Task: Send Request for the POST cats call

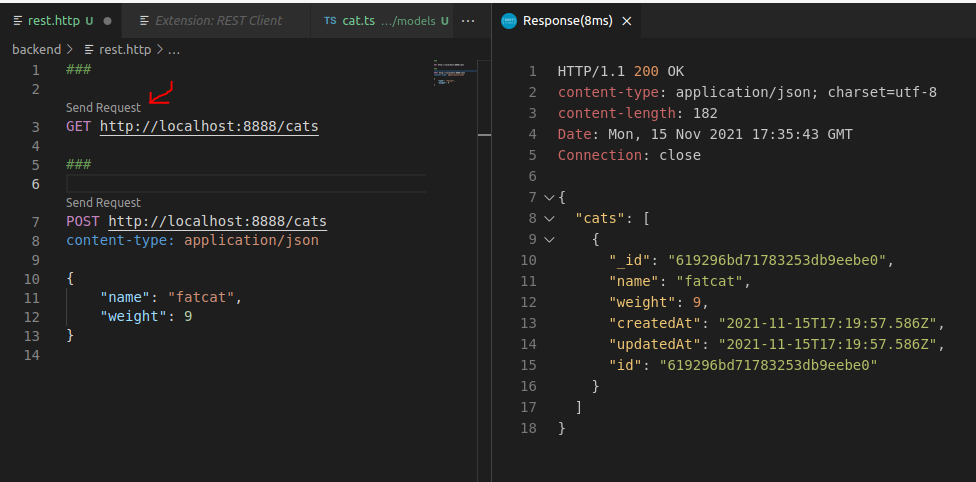Action: pos(103,202)
